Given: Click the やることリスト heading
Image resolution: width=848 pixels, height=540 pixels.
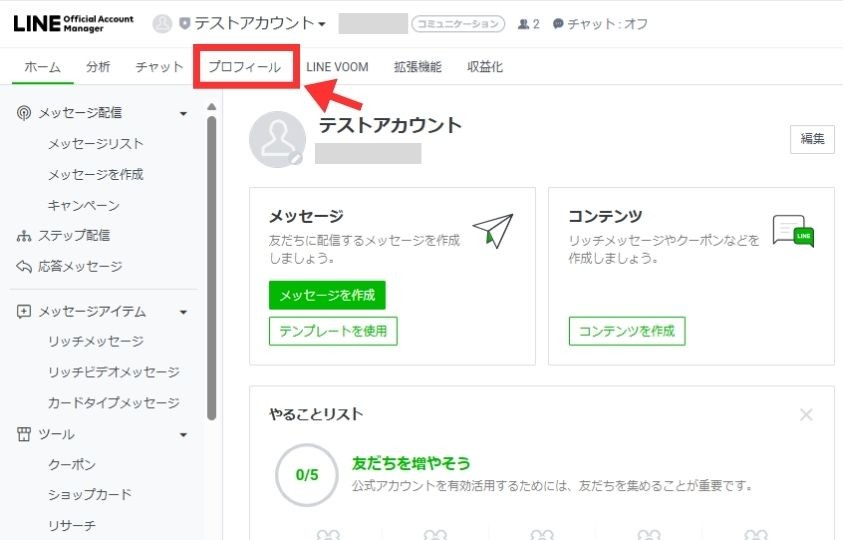Looking at the screenshot, I should click(x=316, y=414).
